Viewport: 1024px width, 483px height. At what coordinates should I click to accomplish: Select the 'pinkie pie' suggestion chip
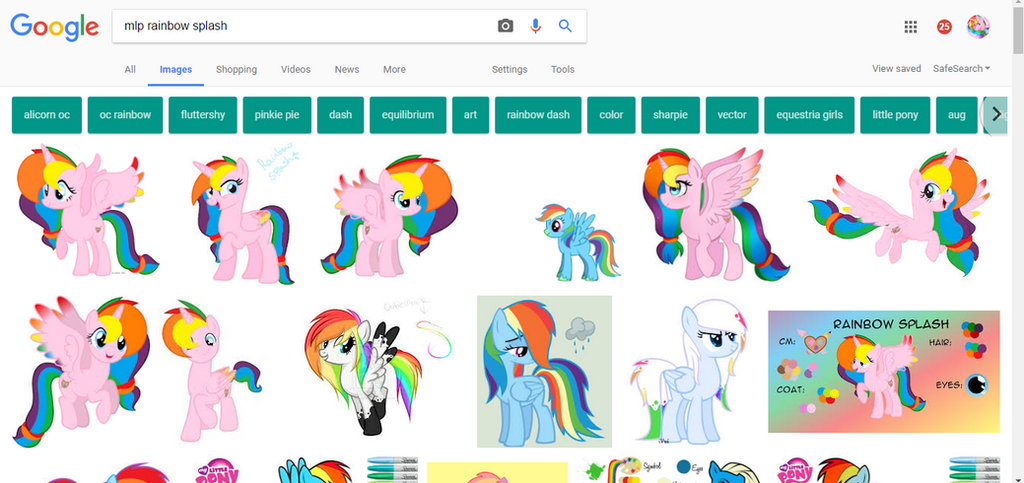(x=277, y=115)
